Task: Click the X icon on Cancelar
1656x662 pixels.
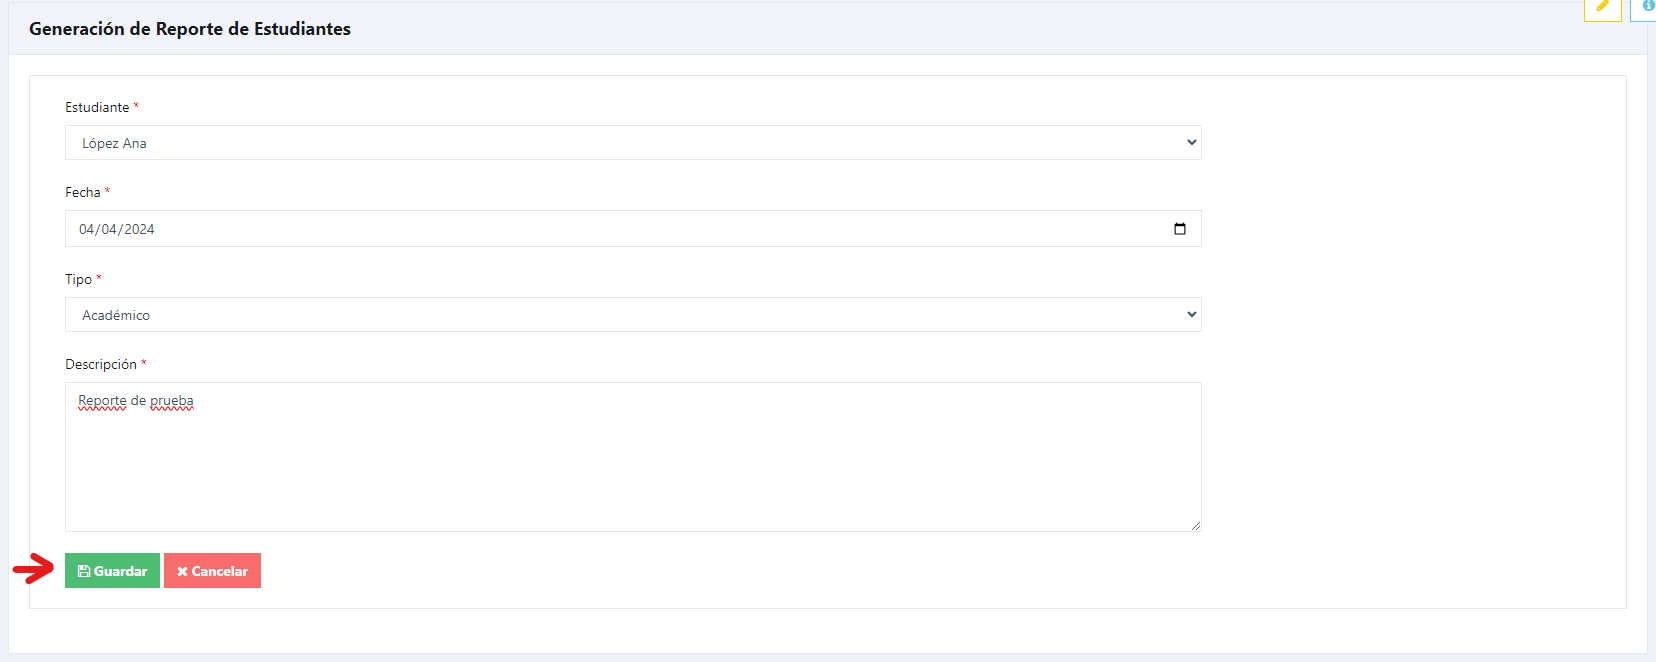Action: [182, 572]
